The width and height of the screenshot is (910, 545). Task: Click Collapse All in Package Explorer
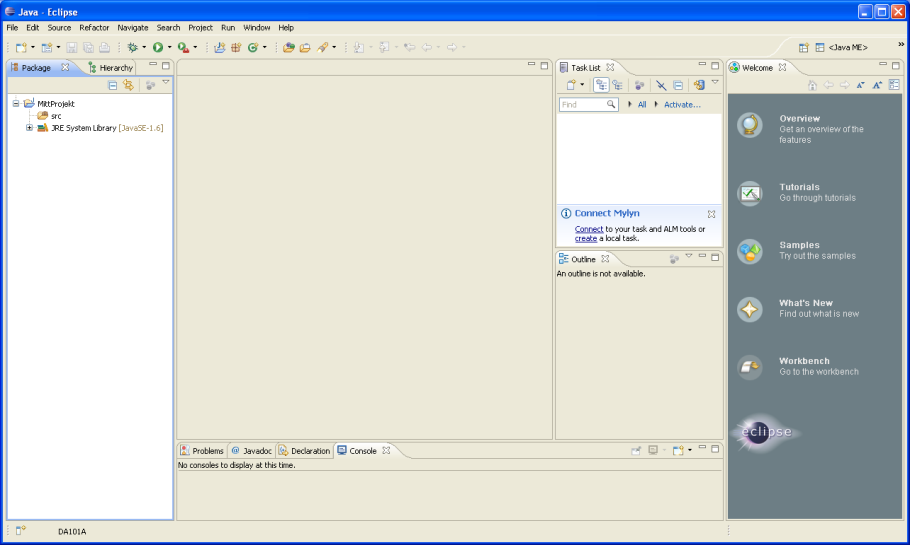(x=113, y=85)
